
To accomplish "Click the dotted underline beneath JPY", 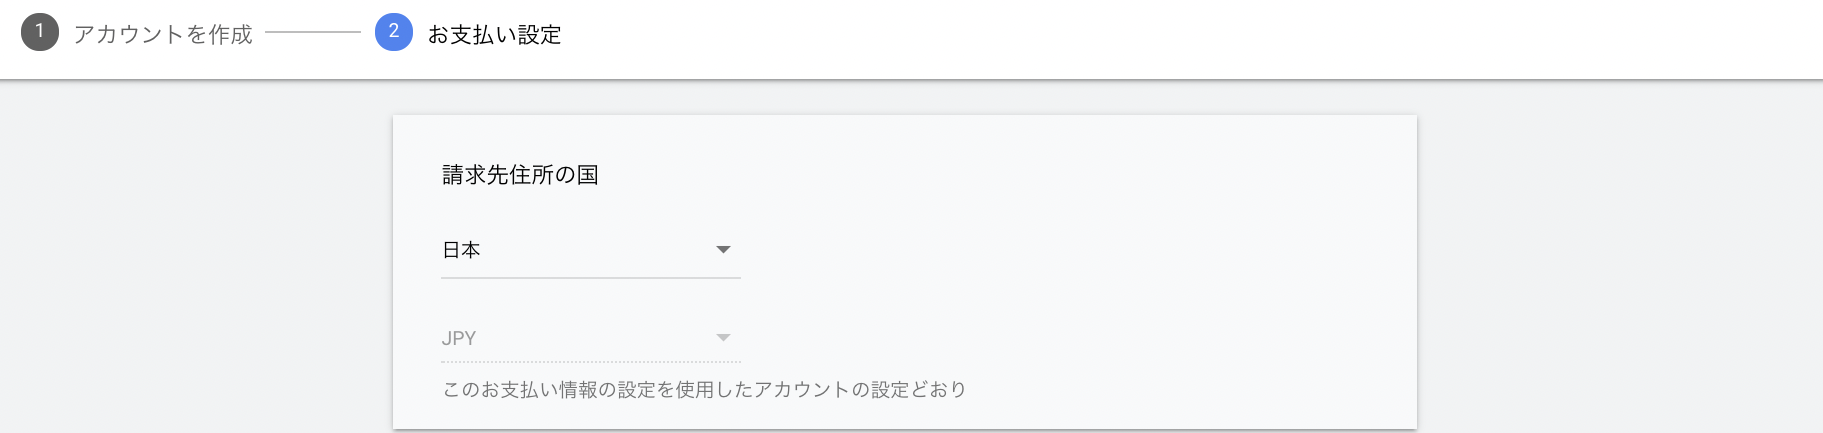I will [590, 362].
